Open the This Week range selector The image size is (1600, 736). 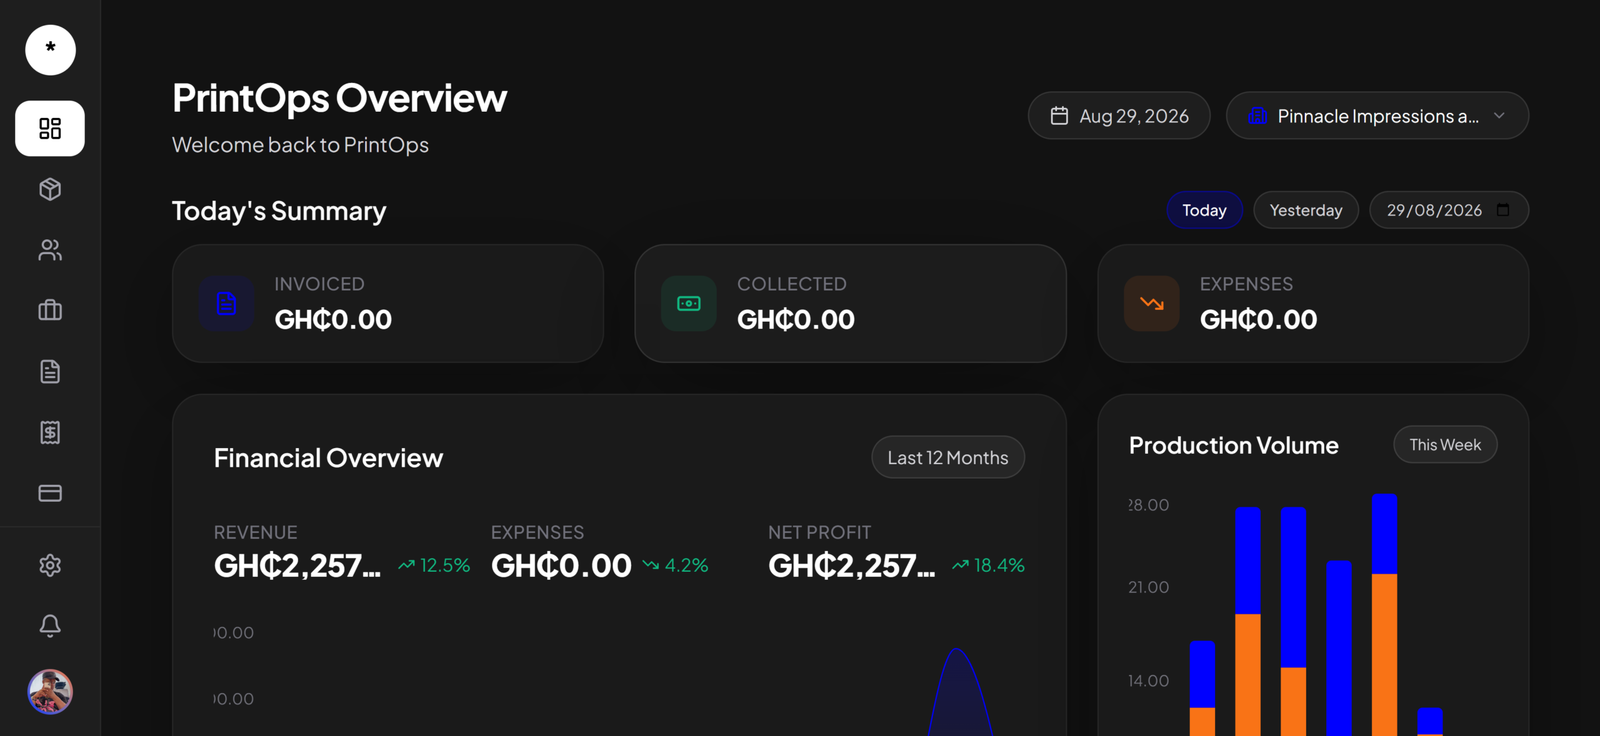(1445, 445)
